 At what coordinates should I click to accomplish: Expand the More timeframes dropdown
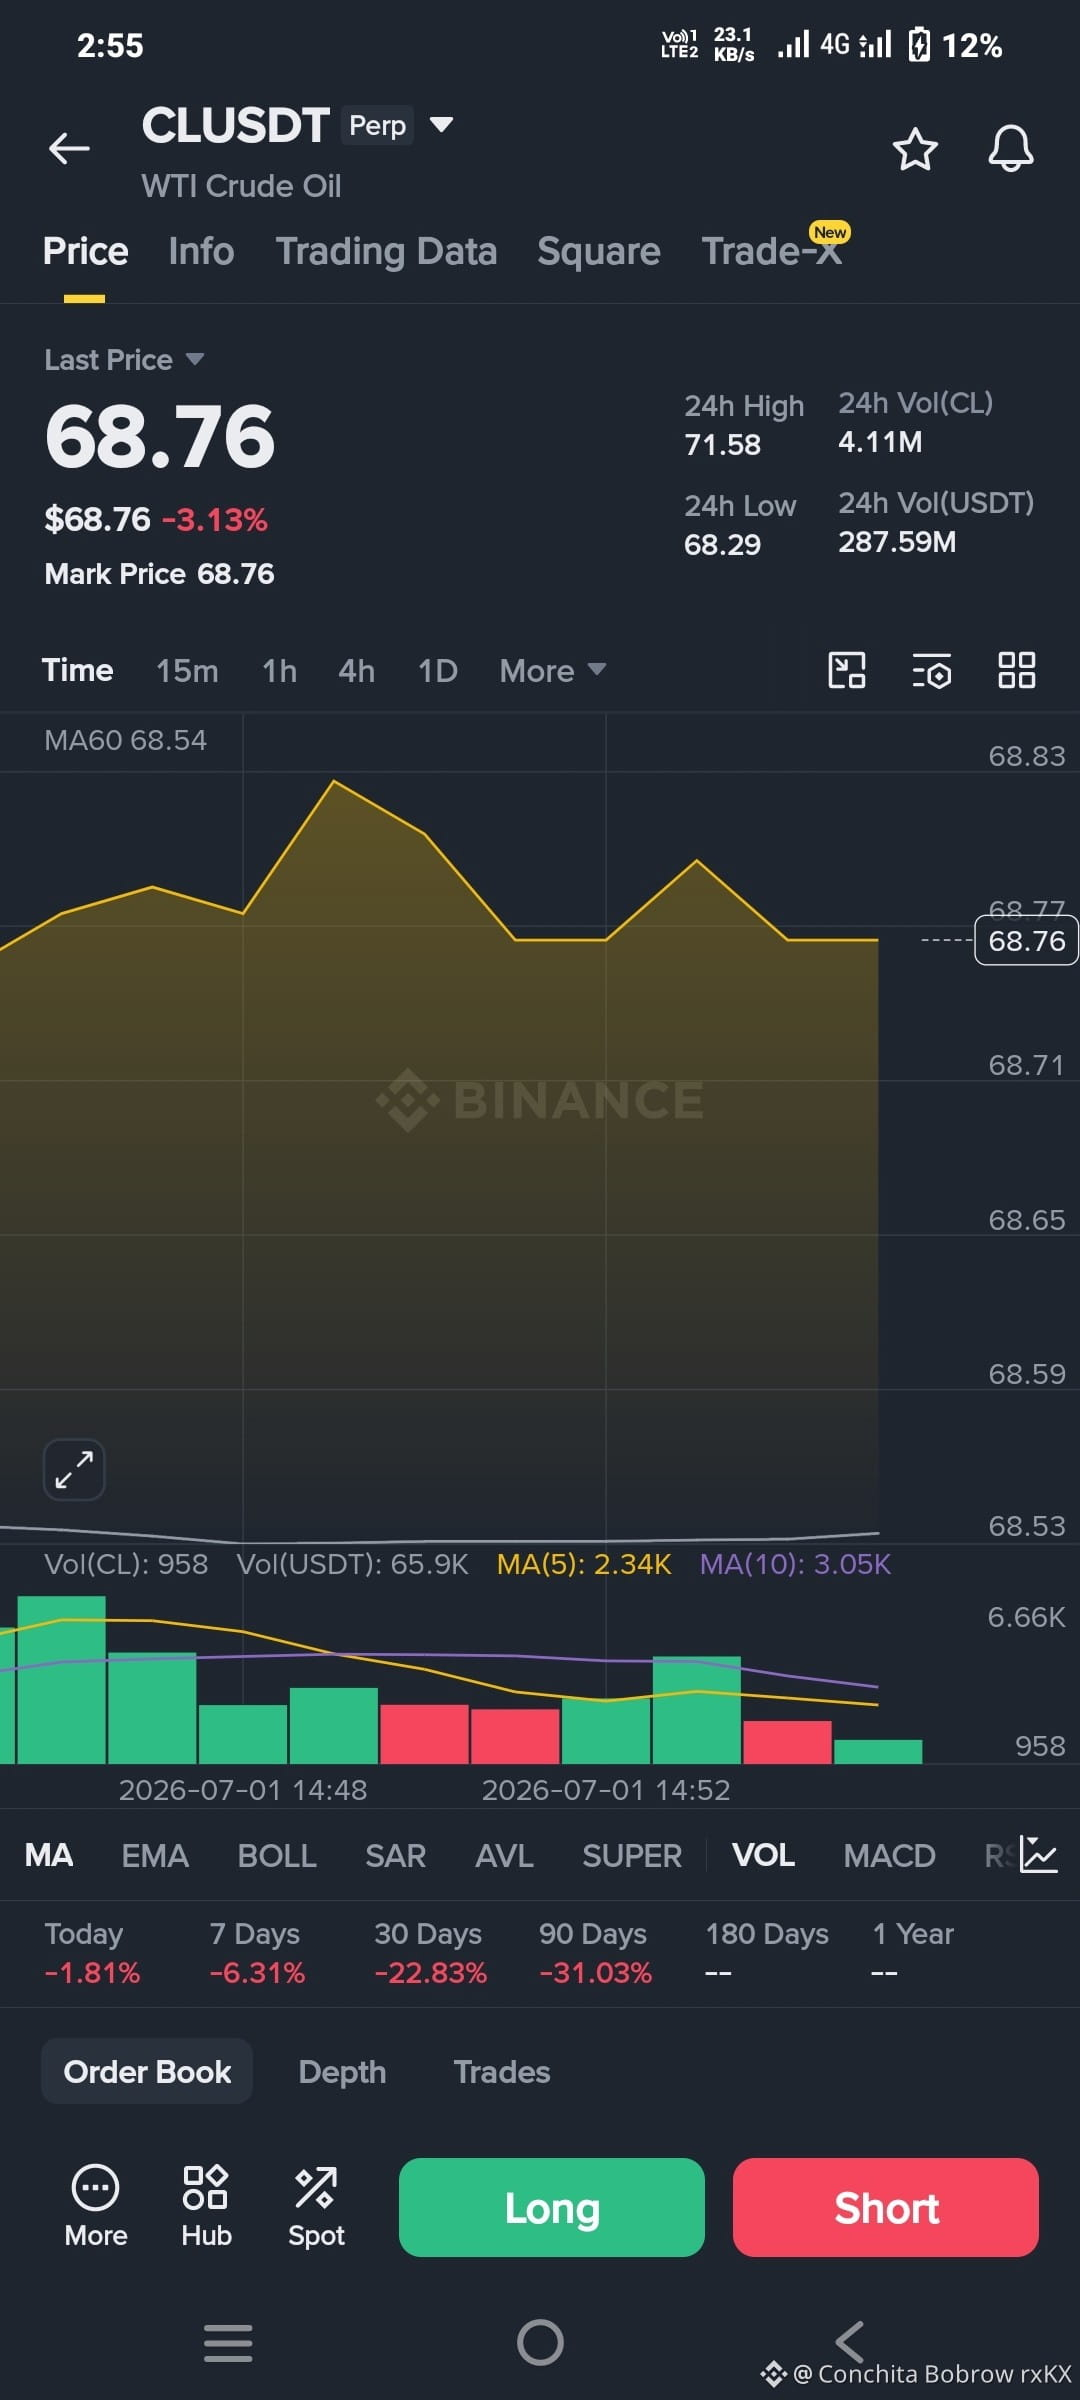pos(553,671)
